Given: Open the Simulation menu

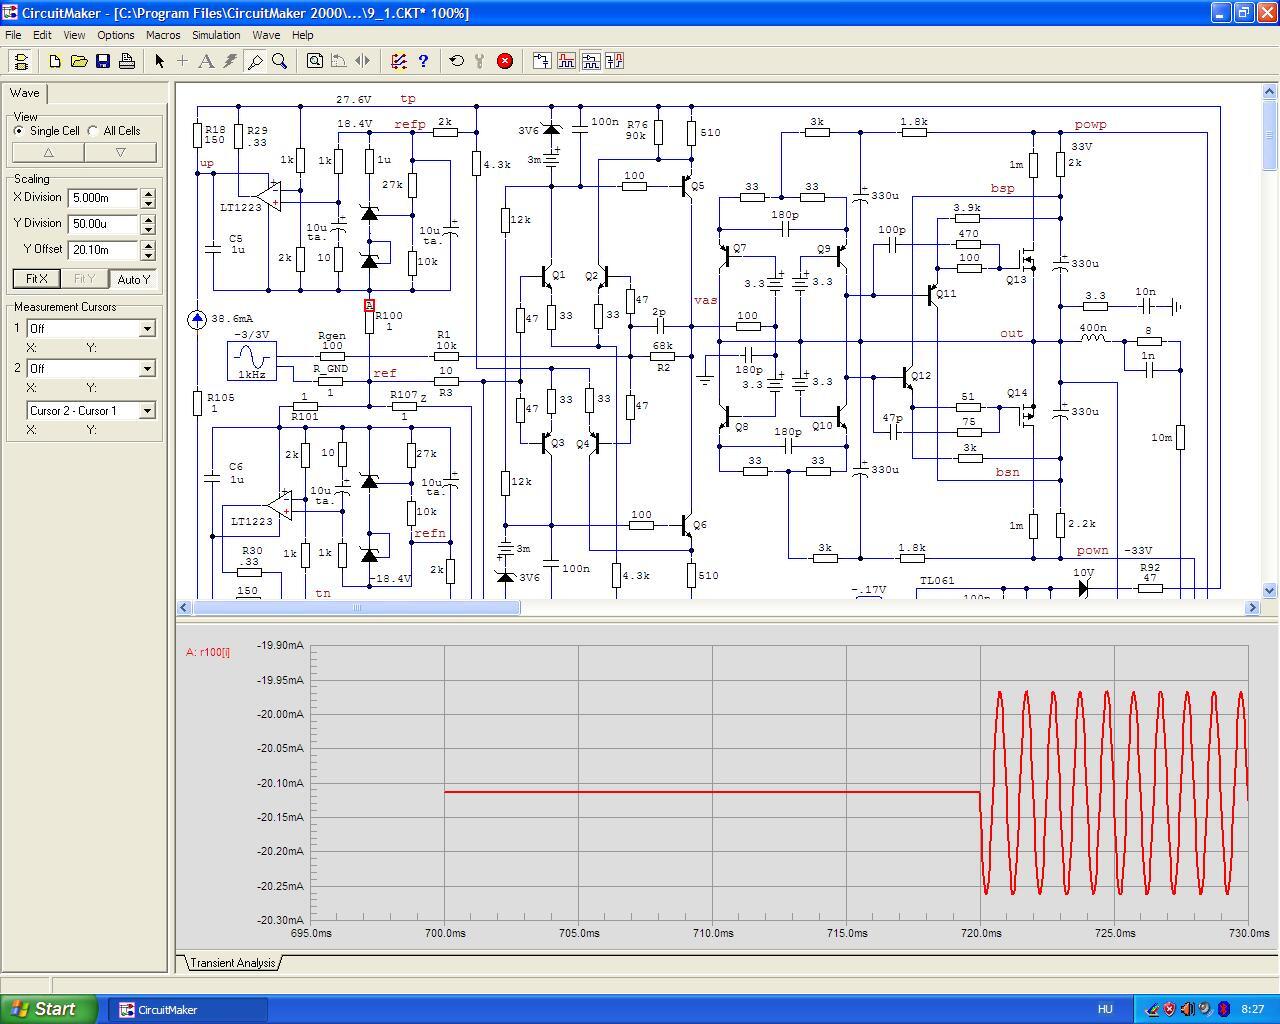Looking at the screenshot, I should click(x=216, y=35).
